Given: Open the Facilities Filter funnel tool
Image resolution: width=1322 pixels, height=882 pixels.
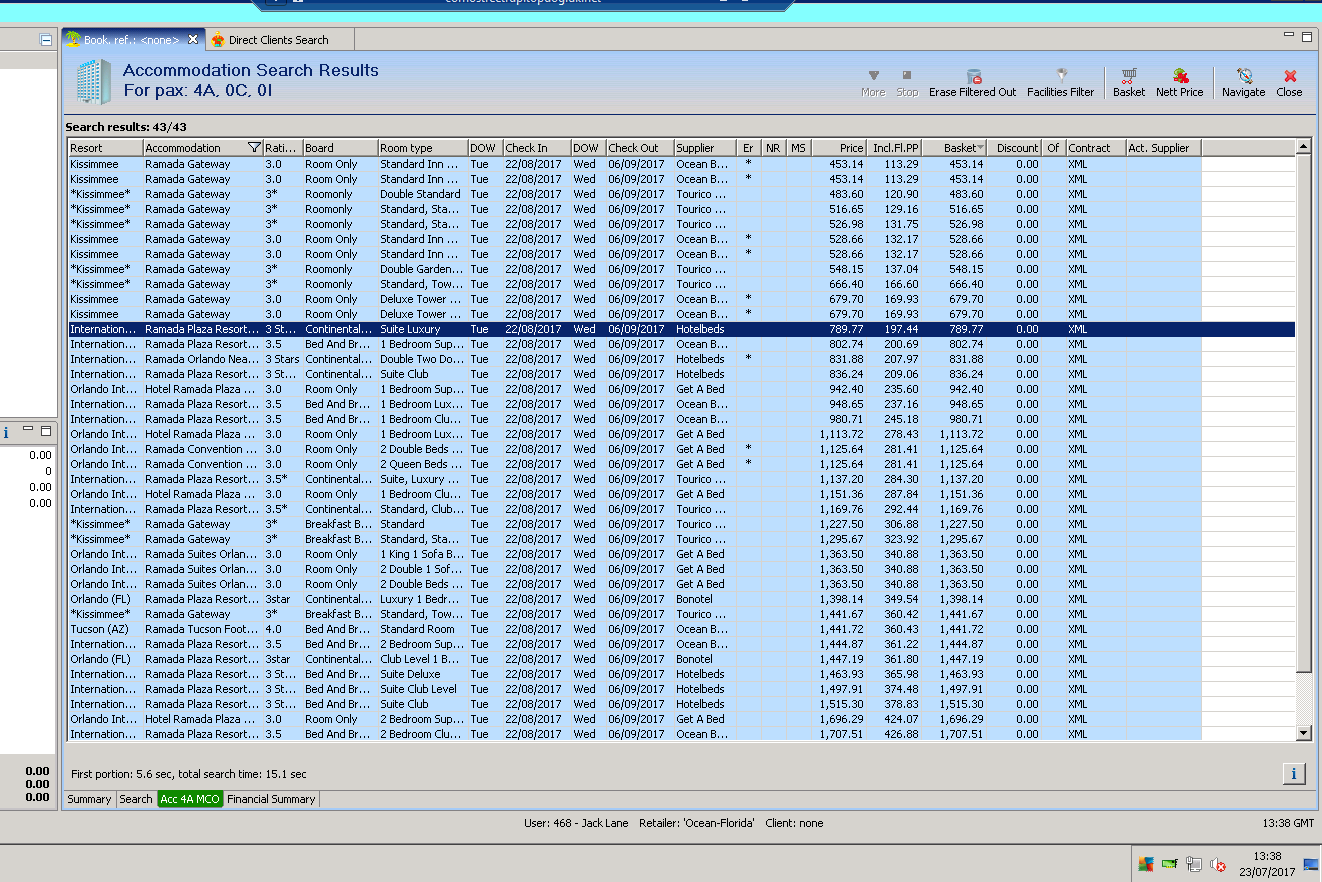Looking at the screenshot, I should pos(1060,82).
